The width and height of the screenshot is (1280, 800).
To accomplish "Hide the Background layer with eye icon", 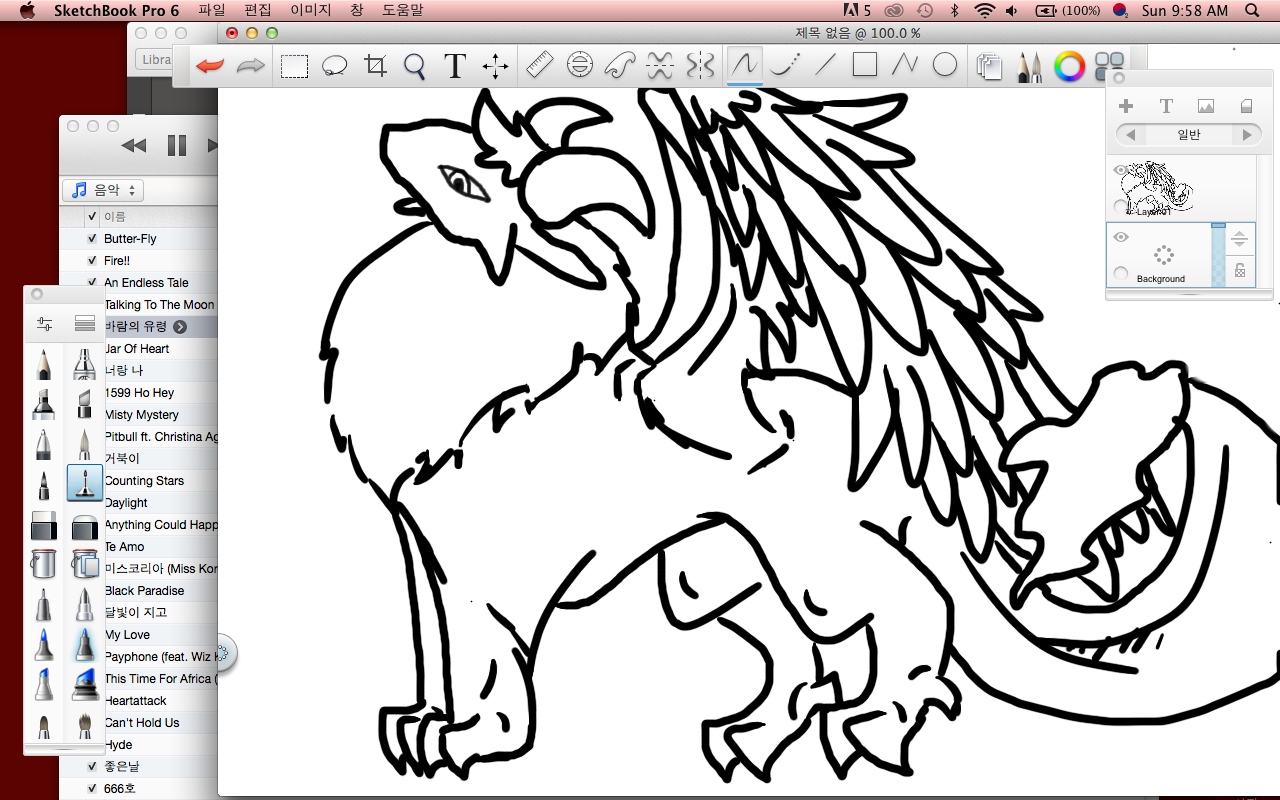I will pyautogui.click(x=1121, y=238).
